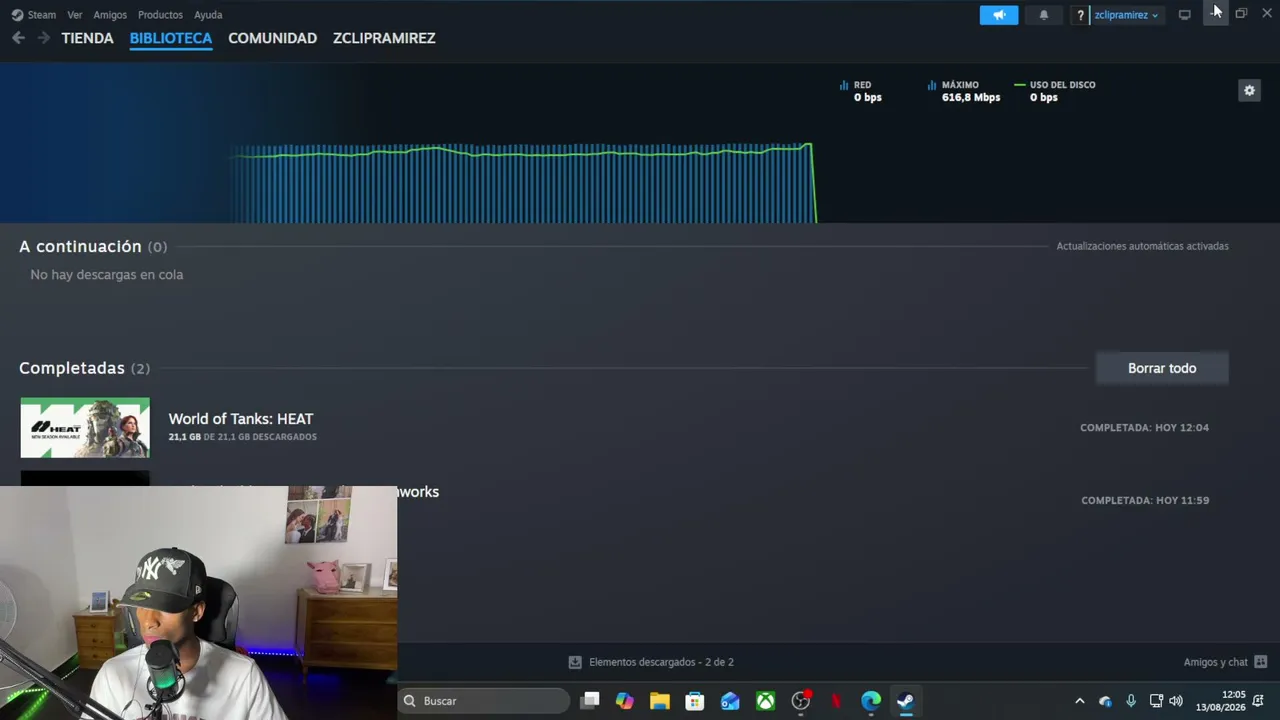Go back with the left arrow
The image size is (1280, 720).
(x=19, y=38)
